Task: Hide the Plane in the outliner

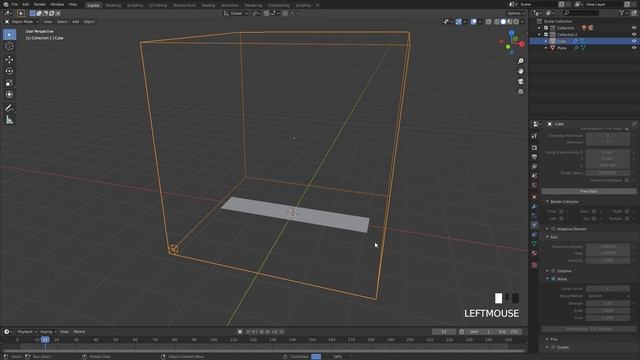Action: [634, 48]
